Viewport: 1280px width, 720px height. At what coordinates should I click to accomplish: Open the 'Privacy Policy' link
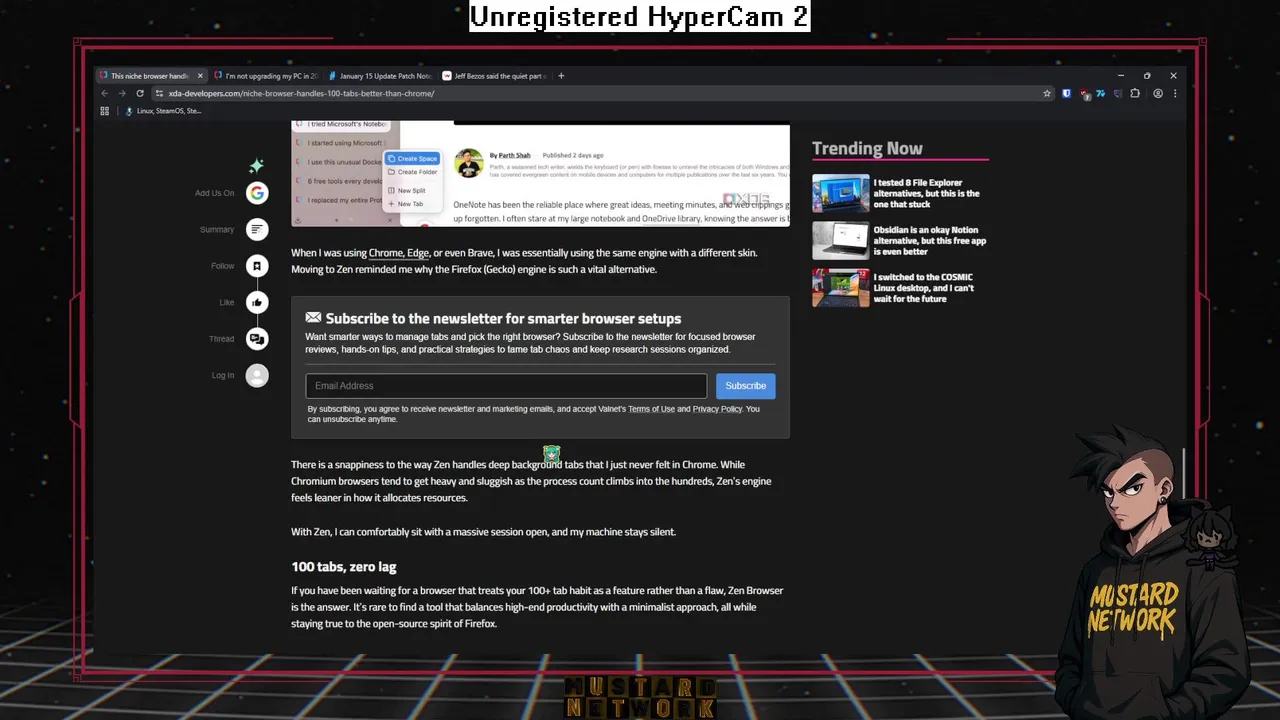tap(717, 409)
